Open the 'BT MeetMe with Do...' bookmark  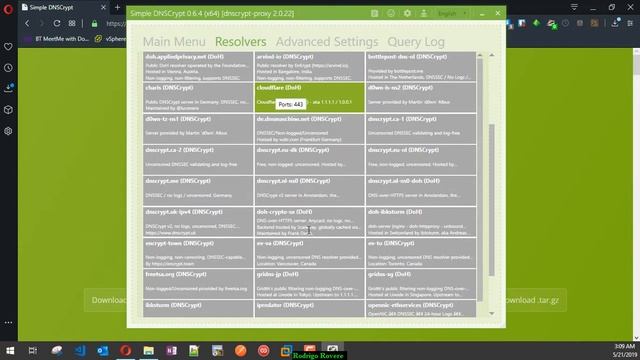tap(57, 39)
